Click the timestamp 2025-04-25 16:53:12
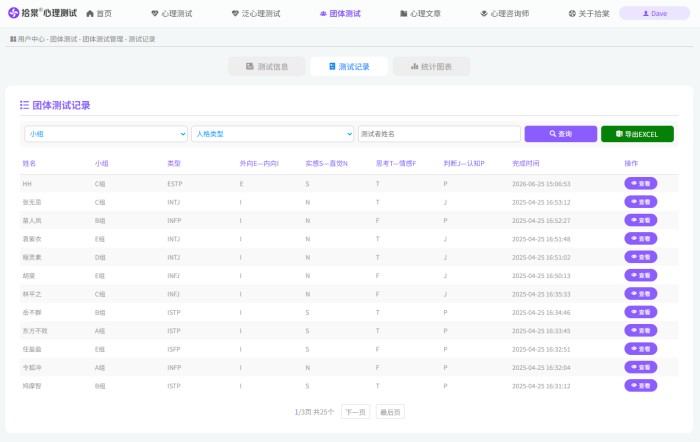The width and height of the screenshot is (700, 442). coord(541,202)
